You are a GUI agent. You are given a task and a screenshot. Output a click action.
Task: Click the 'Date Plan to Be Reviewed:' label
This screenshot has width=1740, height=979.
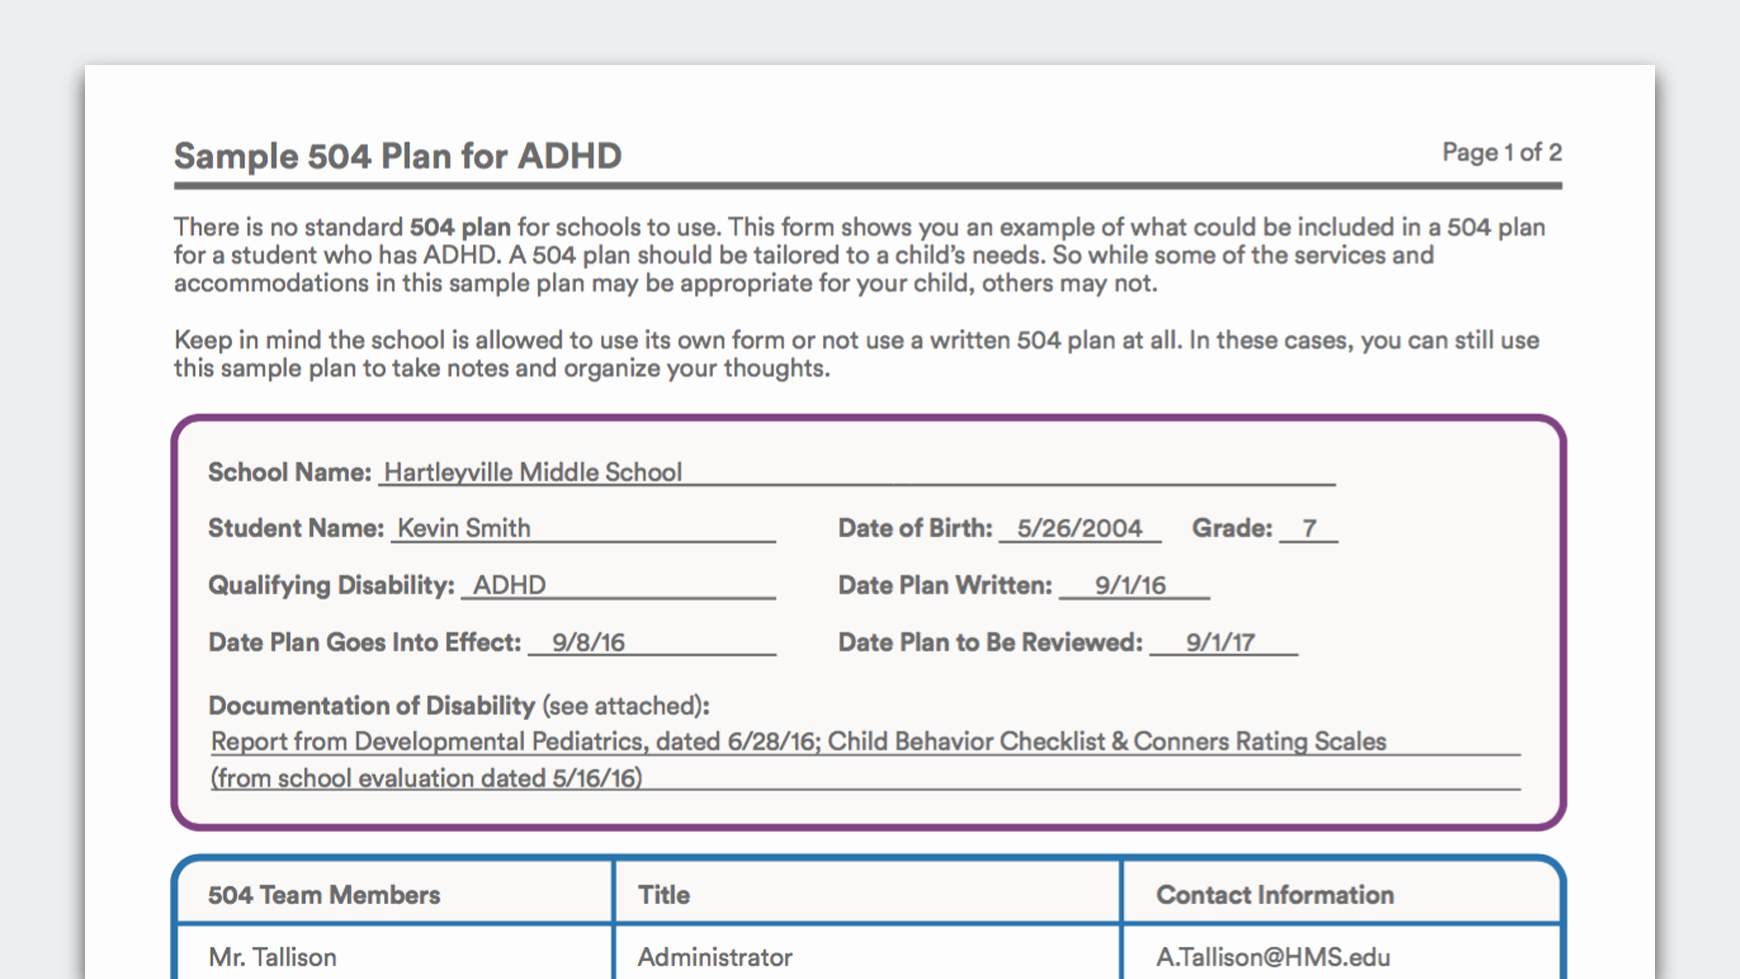pyautogui.click(x=990, y=642)
